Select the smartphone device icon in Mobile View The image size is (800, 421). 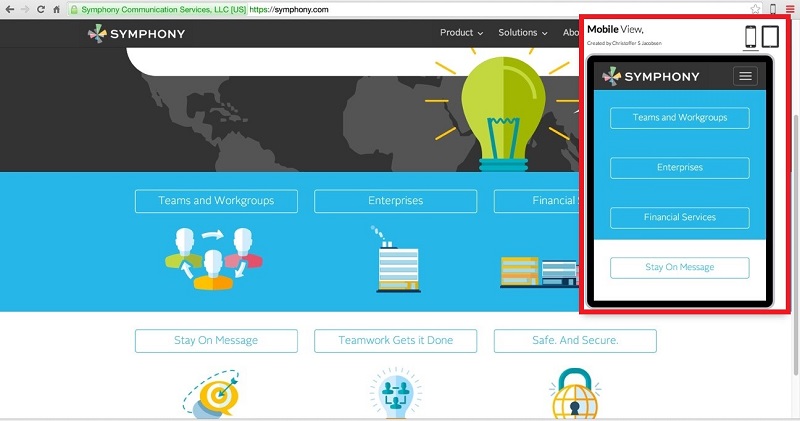(x=751, y=37)
